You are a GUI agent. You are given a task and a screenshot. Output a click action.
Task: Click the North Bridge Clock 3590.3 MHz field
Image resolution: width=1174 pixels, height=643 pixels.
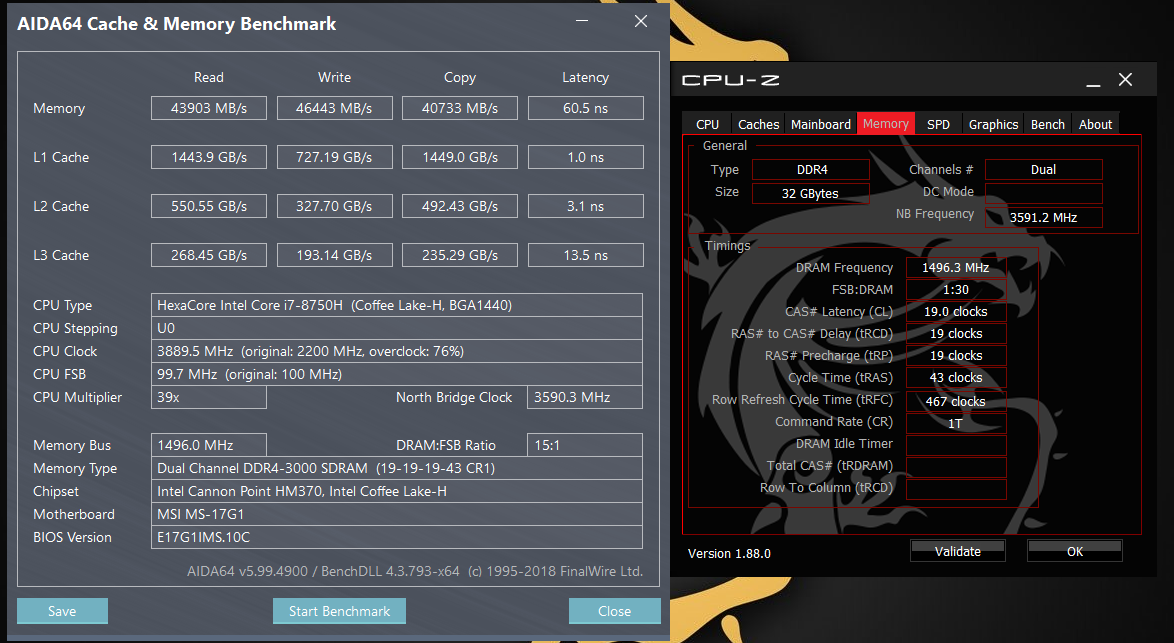coord(585,397)
